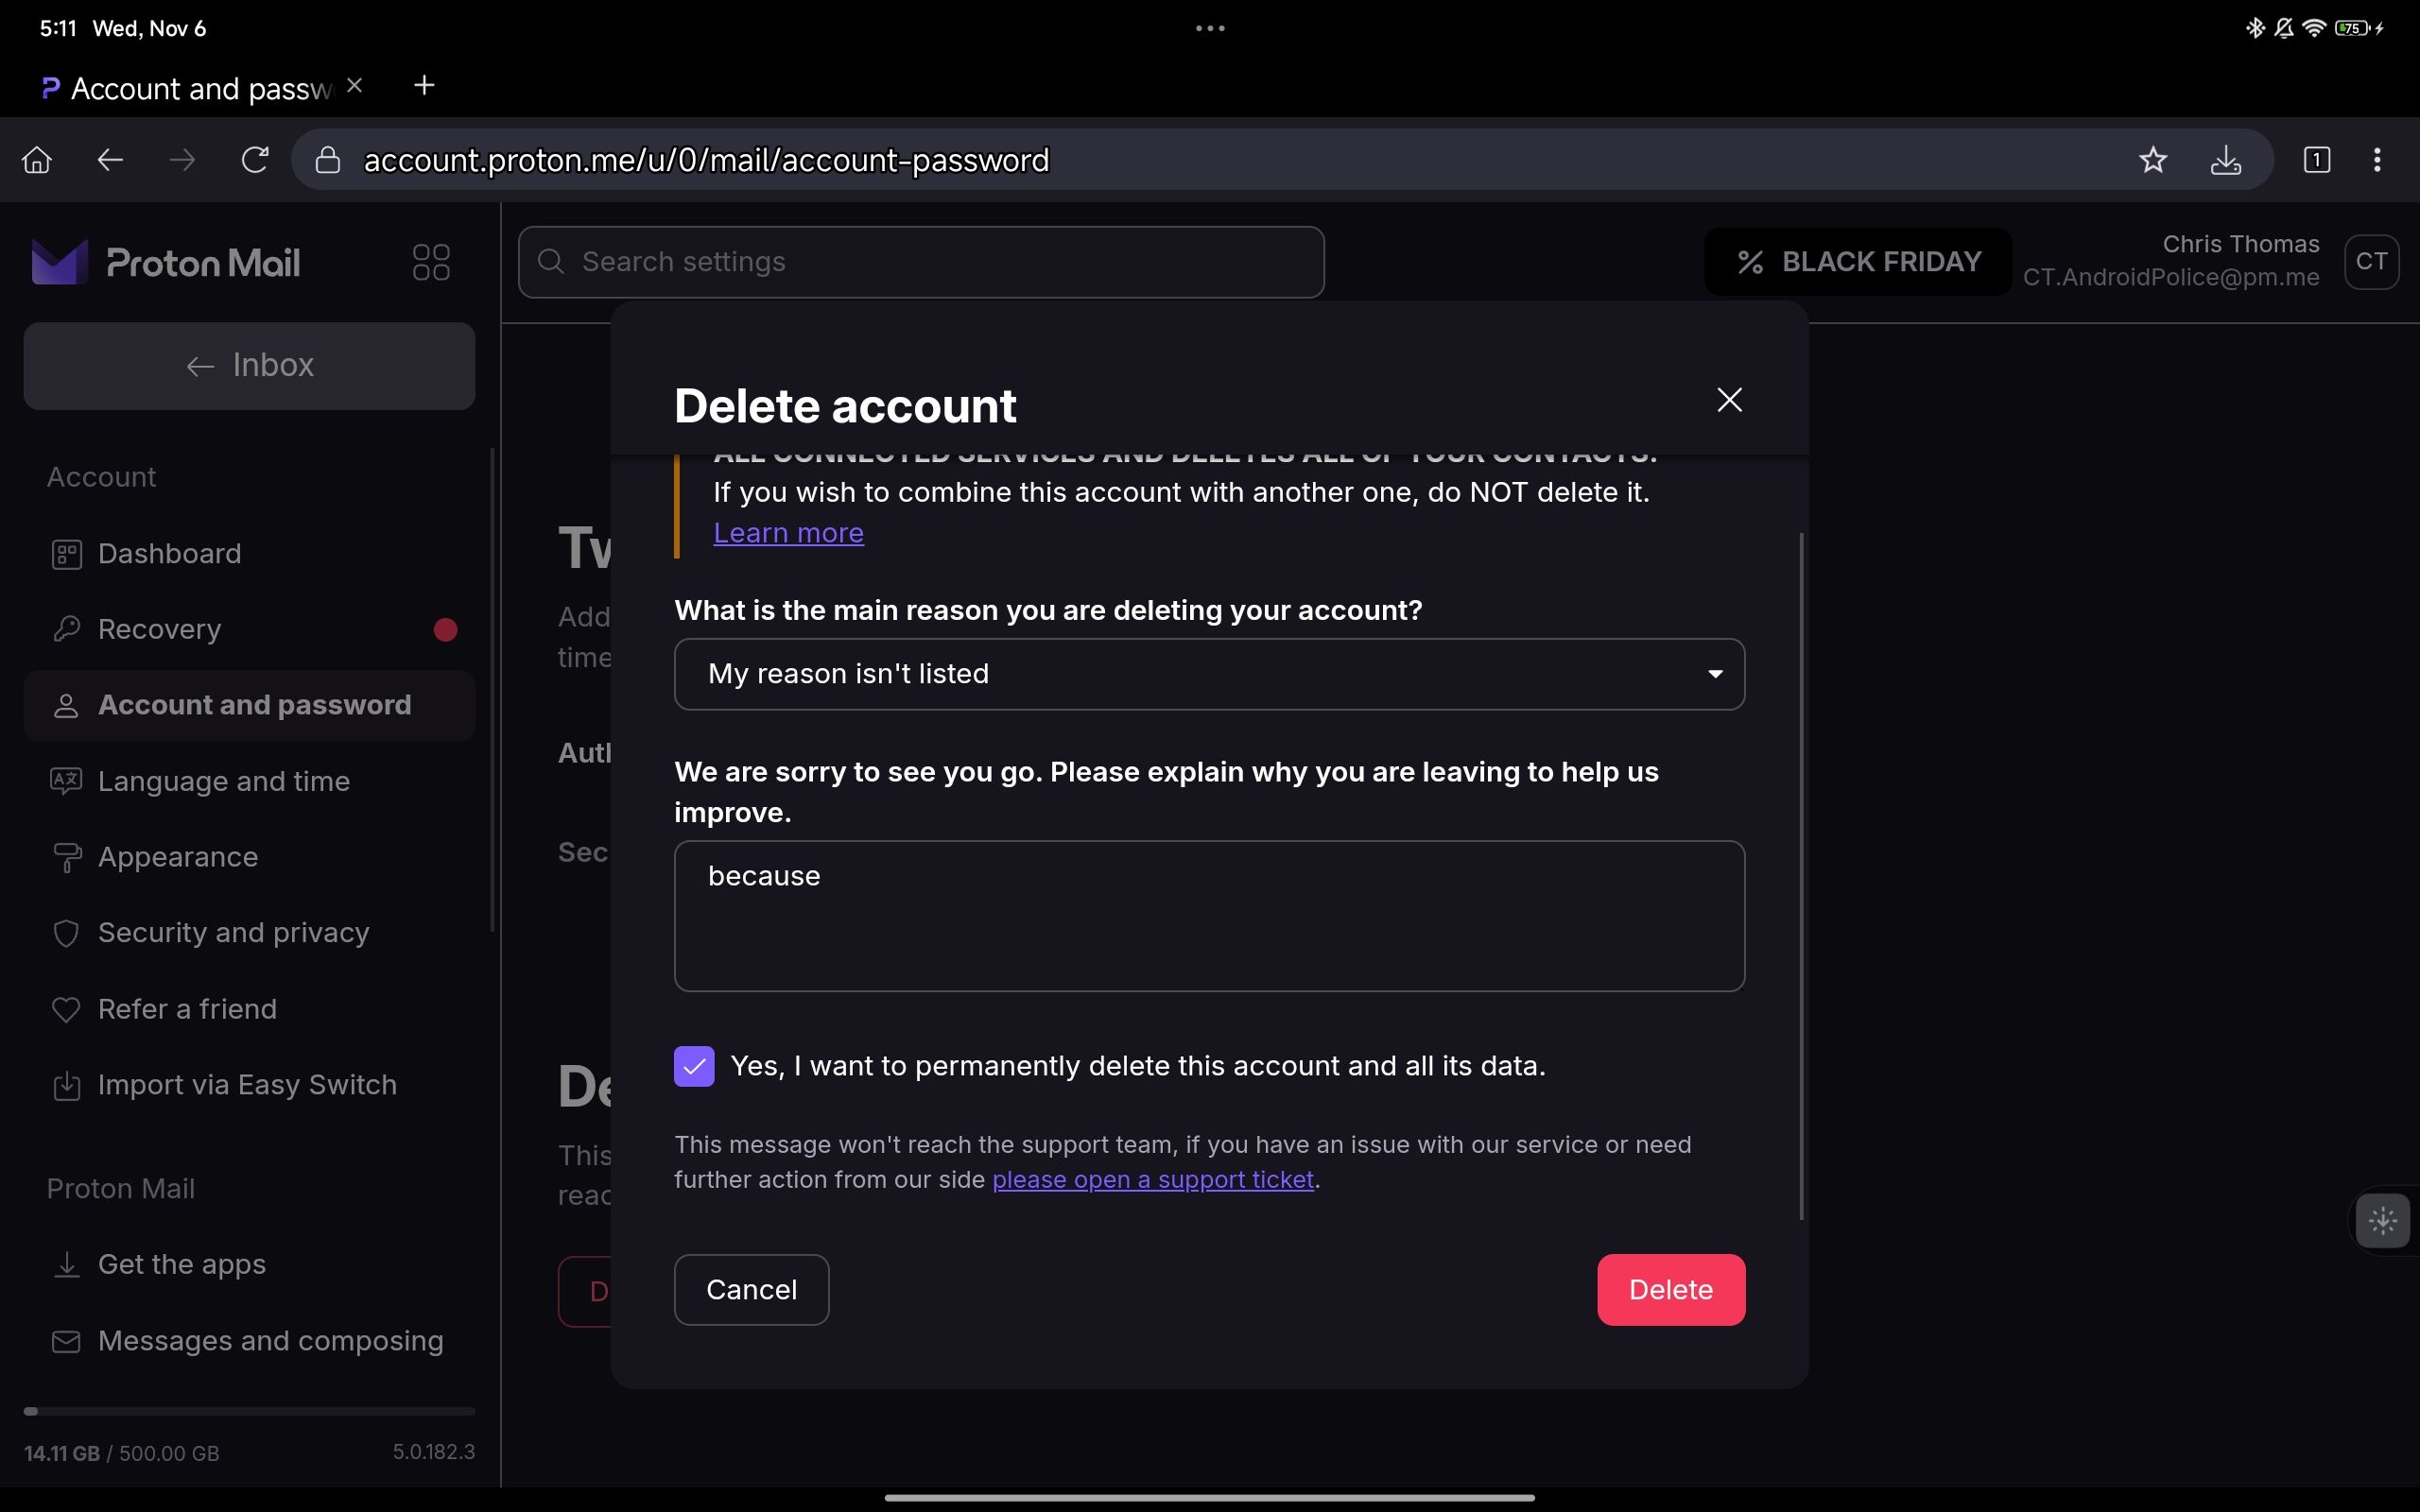
Task: Navigate to Appearance settings
Action: click(x=178, y=857)
